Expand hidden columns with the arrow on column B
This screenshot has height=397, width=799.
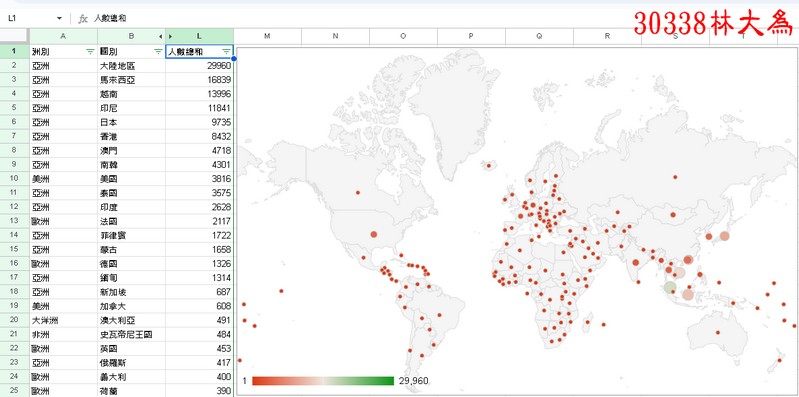coord(161,36)
